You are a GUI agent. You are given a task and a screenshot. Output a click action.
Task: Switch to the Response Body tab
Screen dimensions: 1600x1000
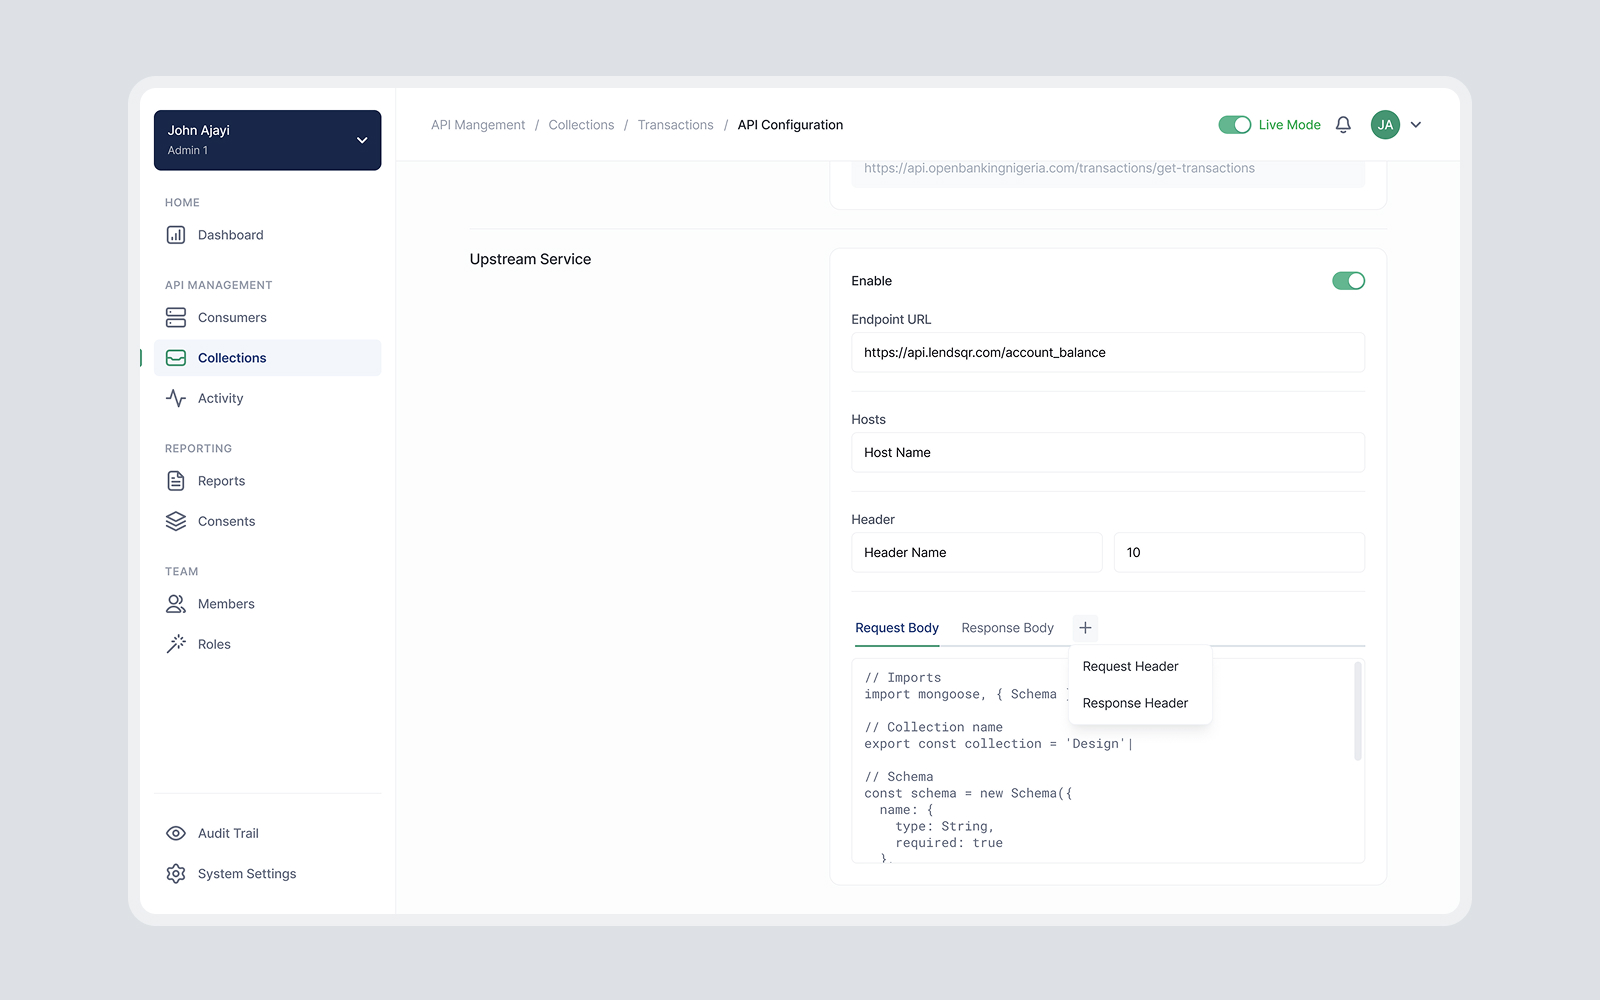coord(1007,628)
